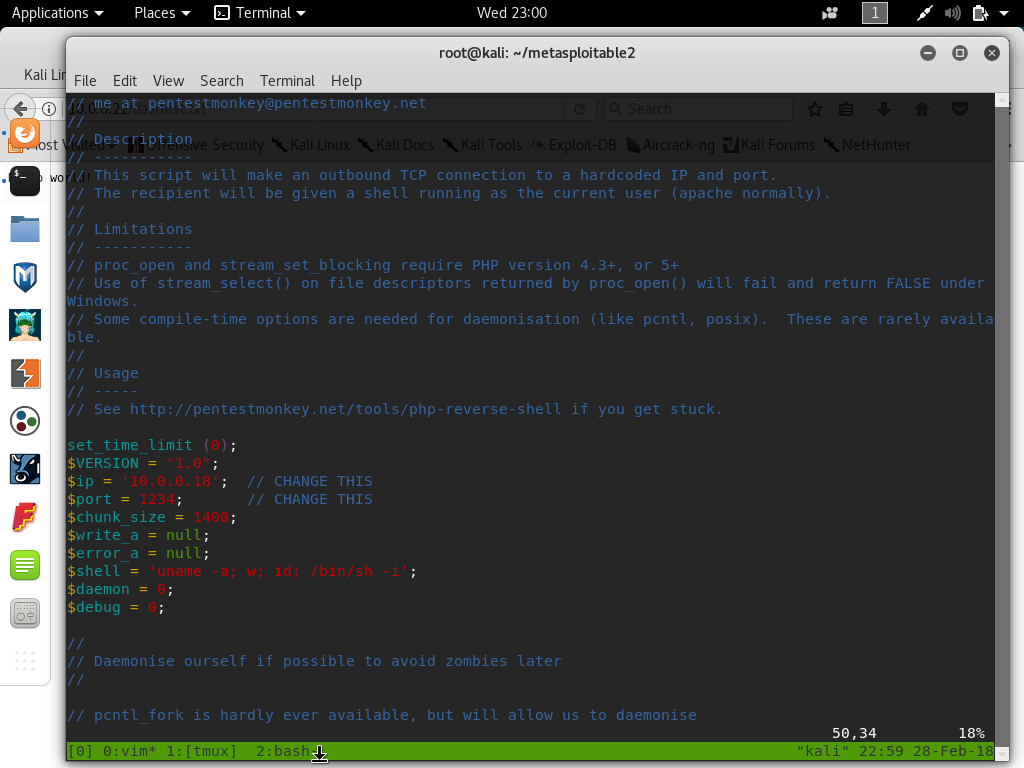Show Firefox bookmarks list icon
The image size is (1024, 768).
[x=846, y=109]
